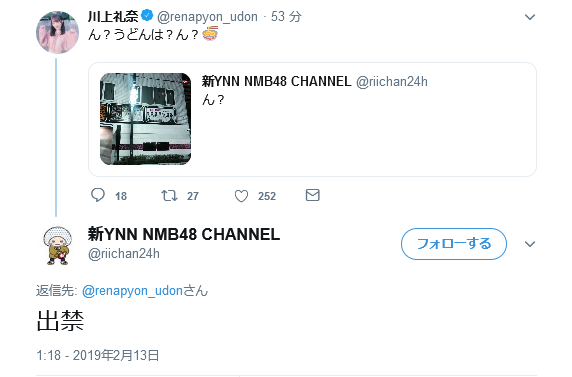Image resolution: width=572 pixels, height=377 pixels.
Task: Click the blue verified badge next to 川上礼奈
Action: pos(147,16)
